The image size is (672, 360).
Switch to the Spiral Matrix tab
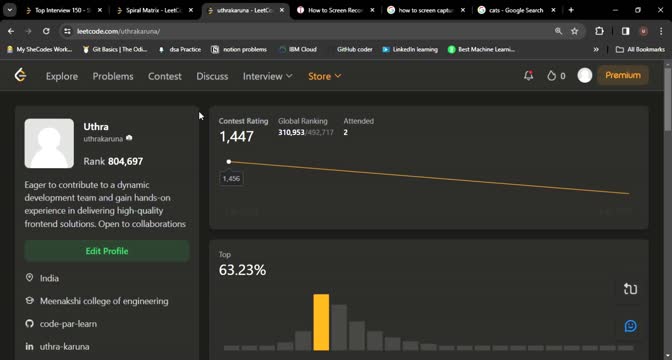point(154,10)
